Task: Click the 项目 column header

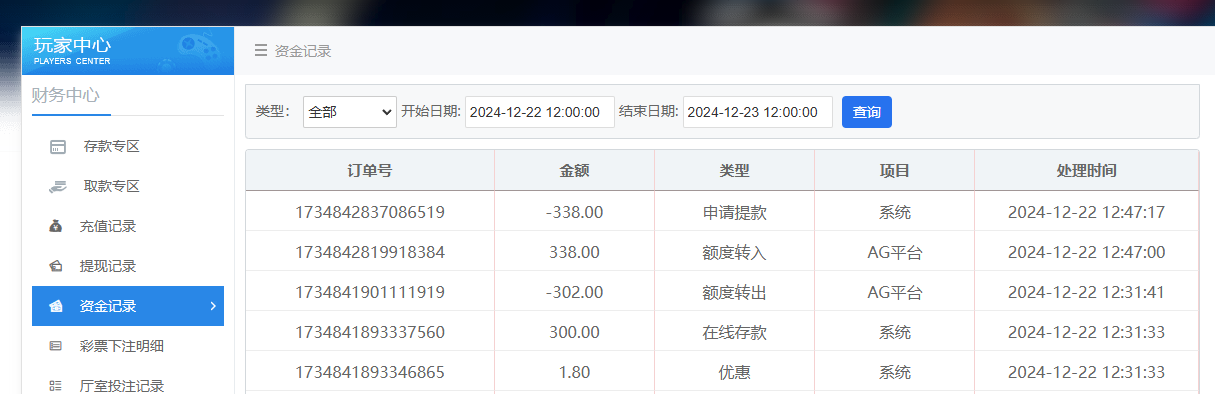Action: [x=894, y=171]
